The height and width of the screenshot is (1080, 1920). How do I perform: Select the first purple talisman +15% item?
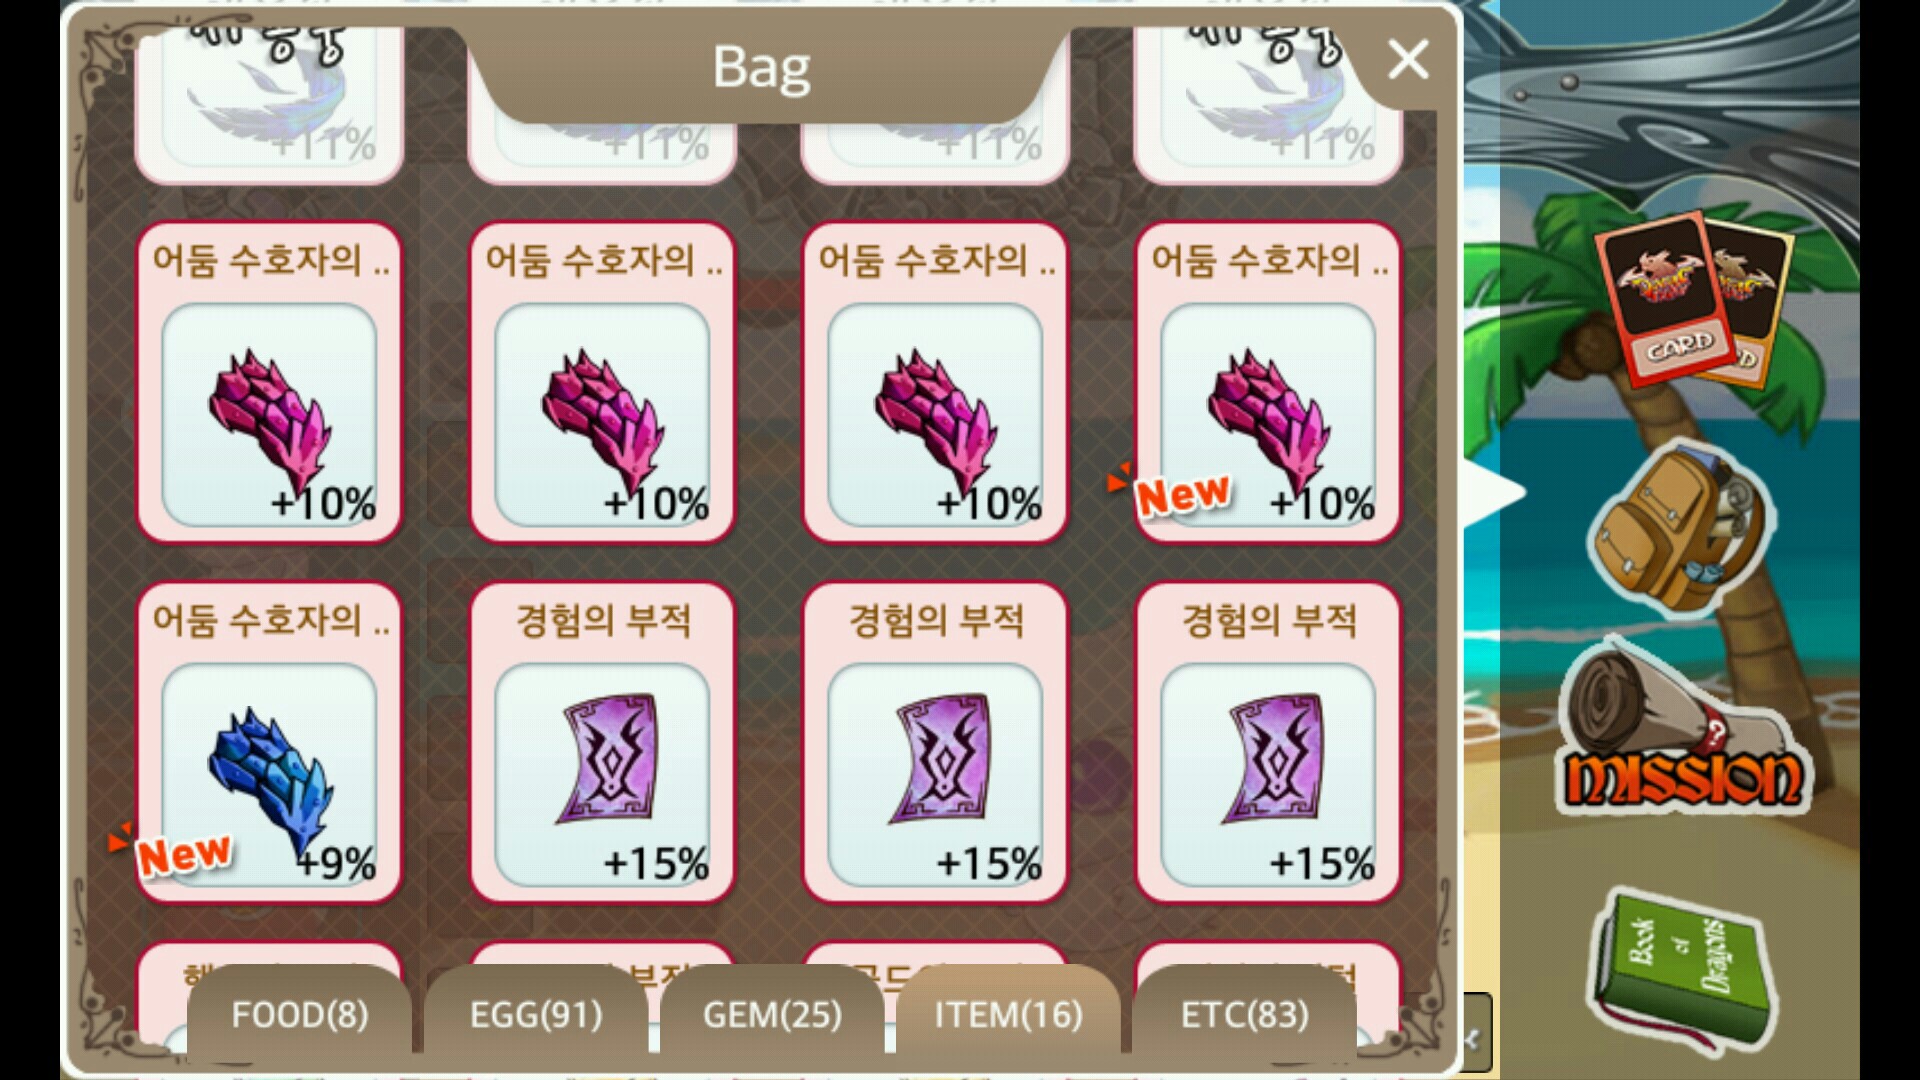(602, 742)
